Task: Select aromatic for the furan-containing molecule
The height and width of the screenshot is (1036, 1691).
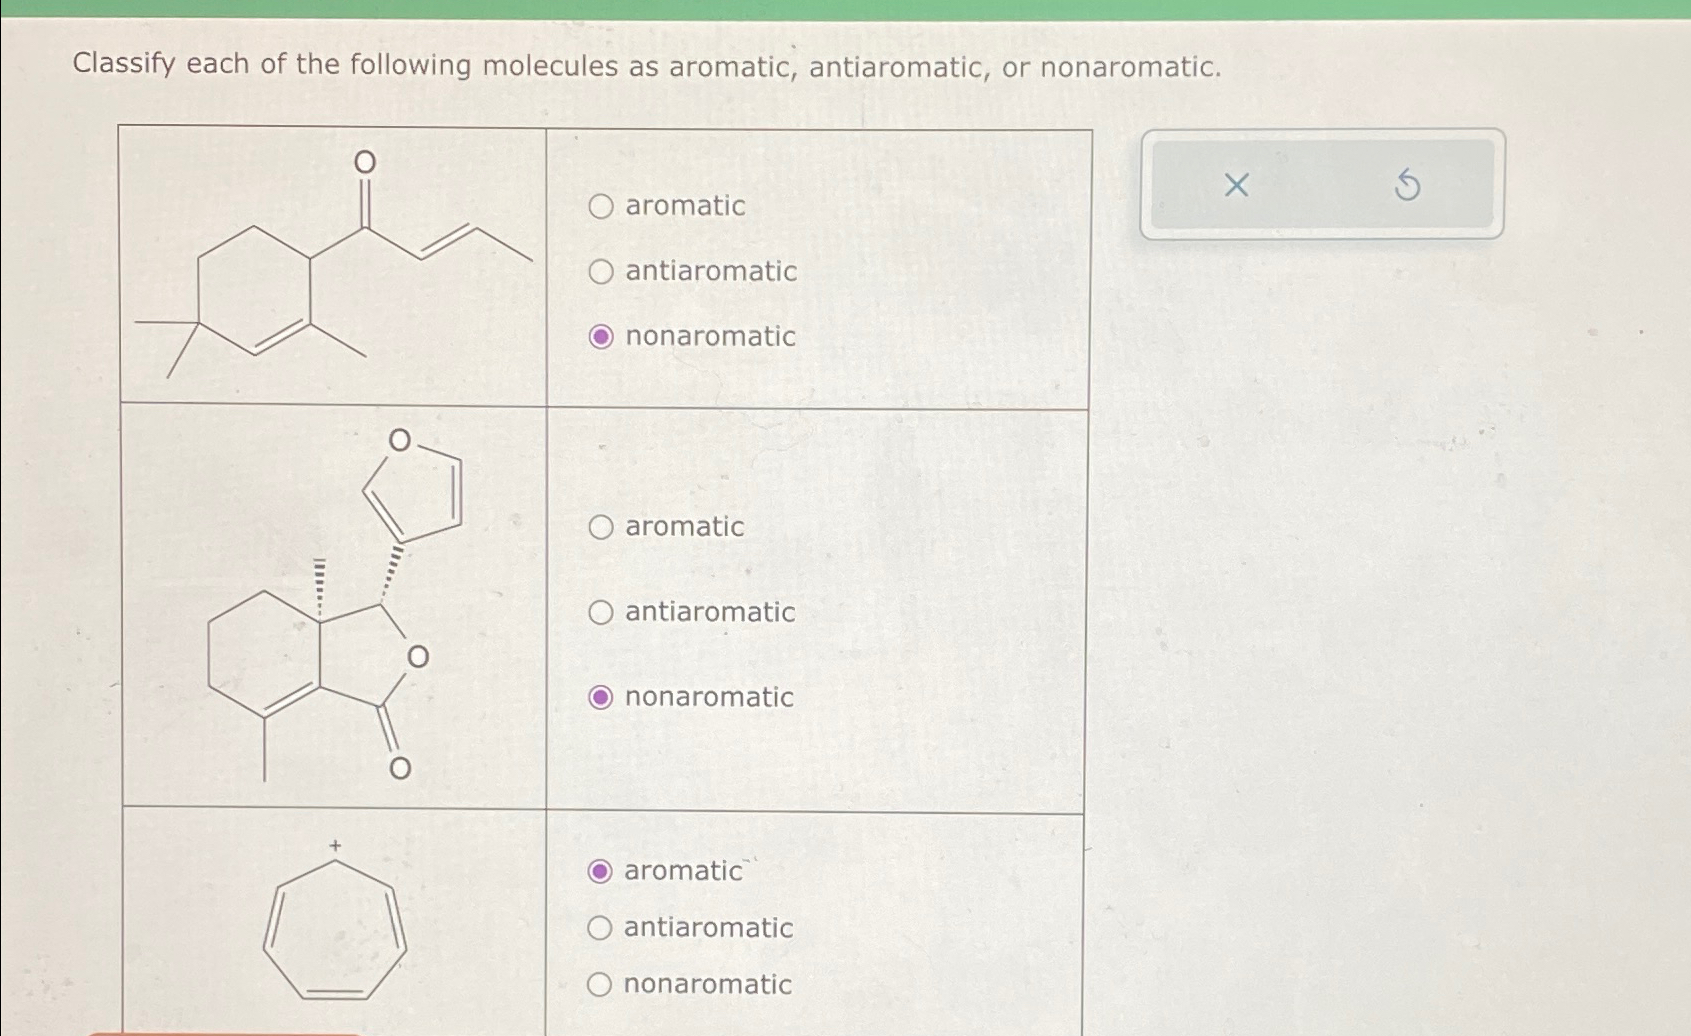Action: 601,528
